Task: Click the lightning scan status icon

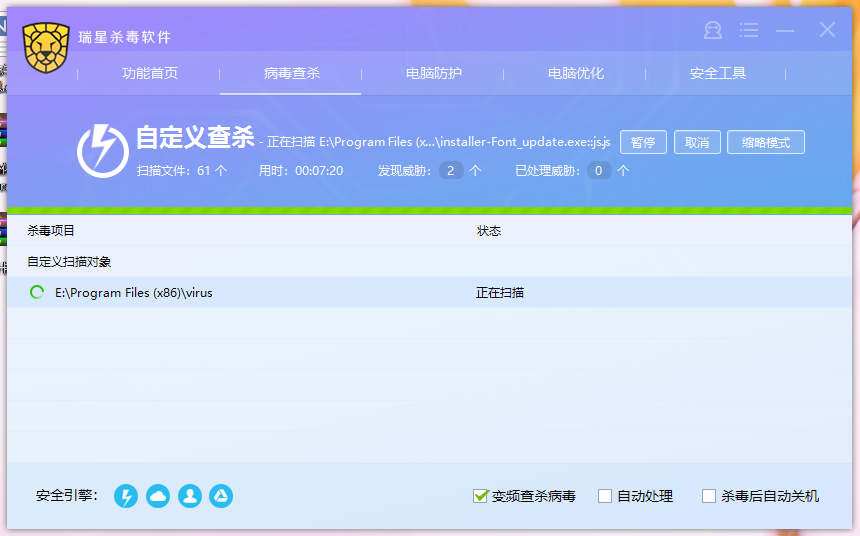Action: (103, 151)
